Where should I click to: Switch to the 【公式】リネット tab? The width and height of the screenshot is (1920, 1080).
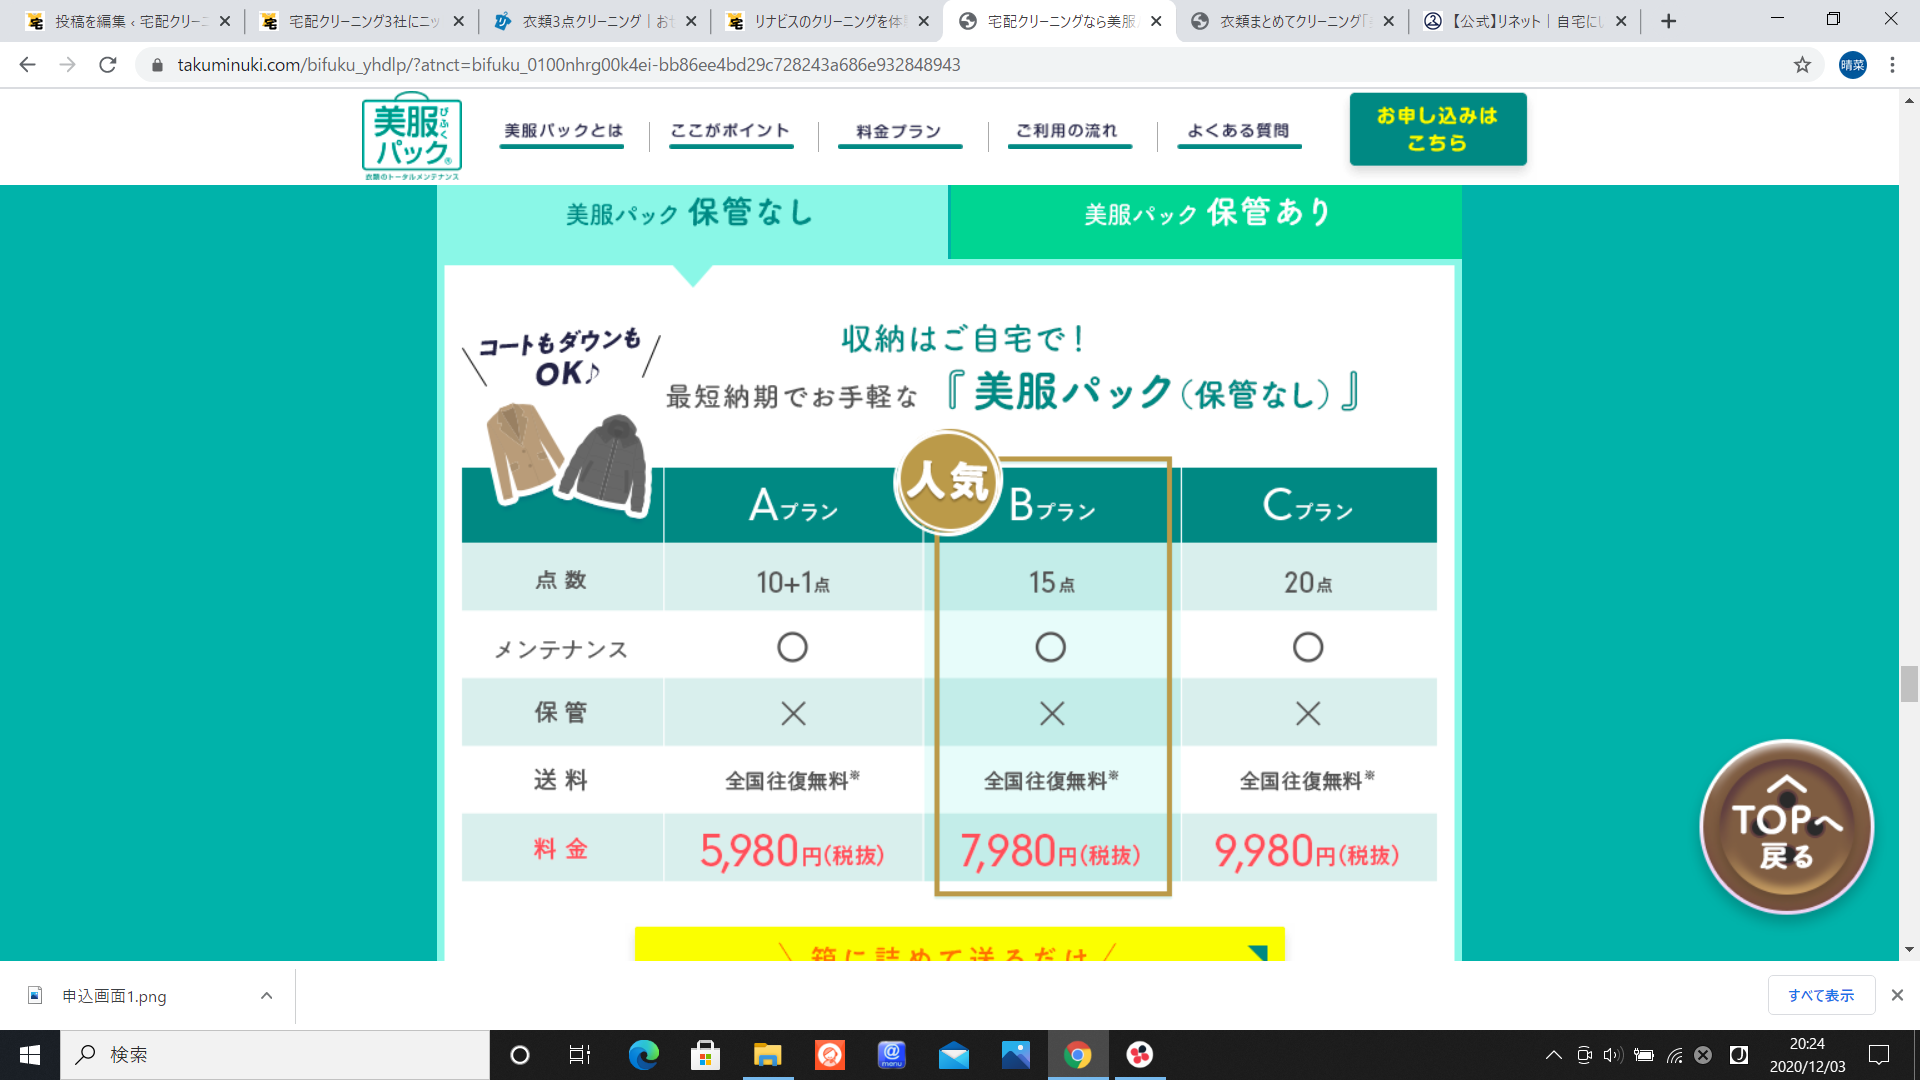1526,21
